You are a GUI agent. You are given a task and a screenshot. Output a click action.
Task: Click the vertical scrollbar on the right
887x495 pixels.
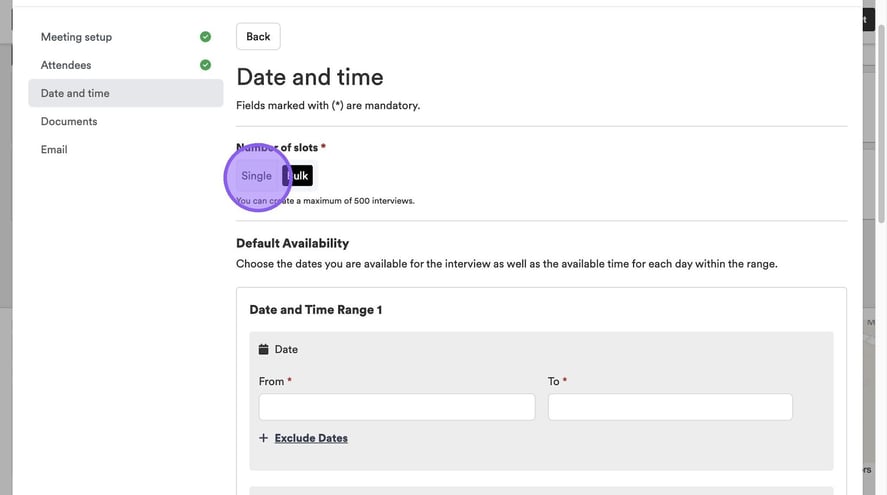coord(881,120)
